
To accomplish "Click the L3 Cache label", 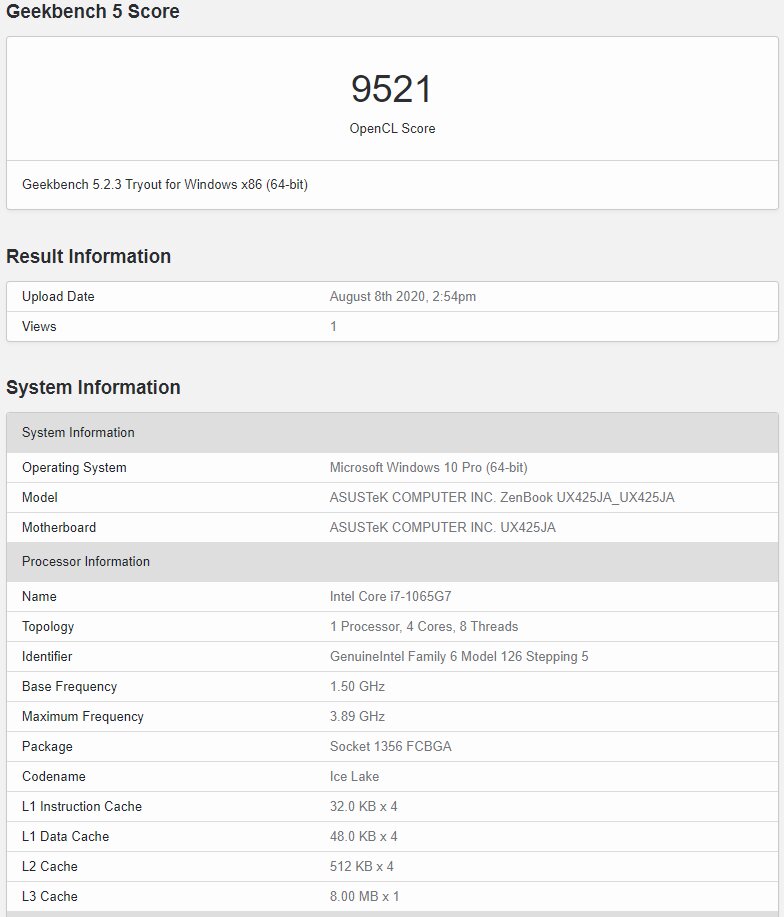I will pos(50,897).
